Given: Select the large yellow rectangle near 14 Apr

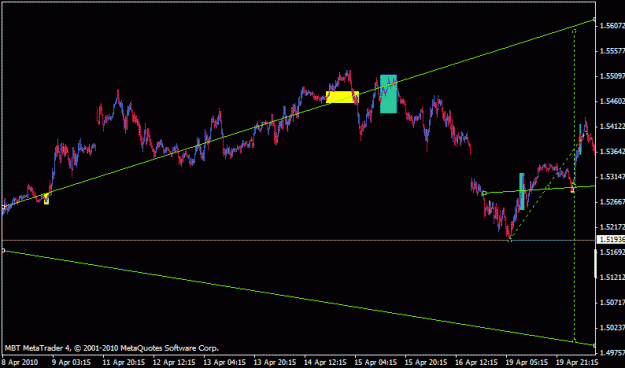Looking at the screenshot, I should point(342,97).
